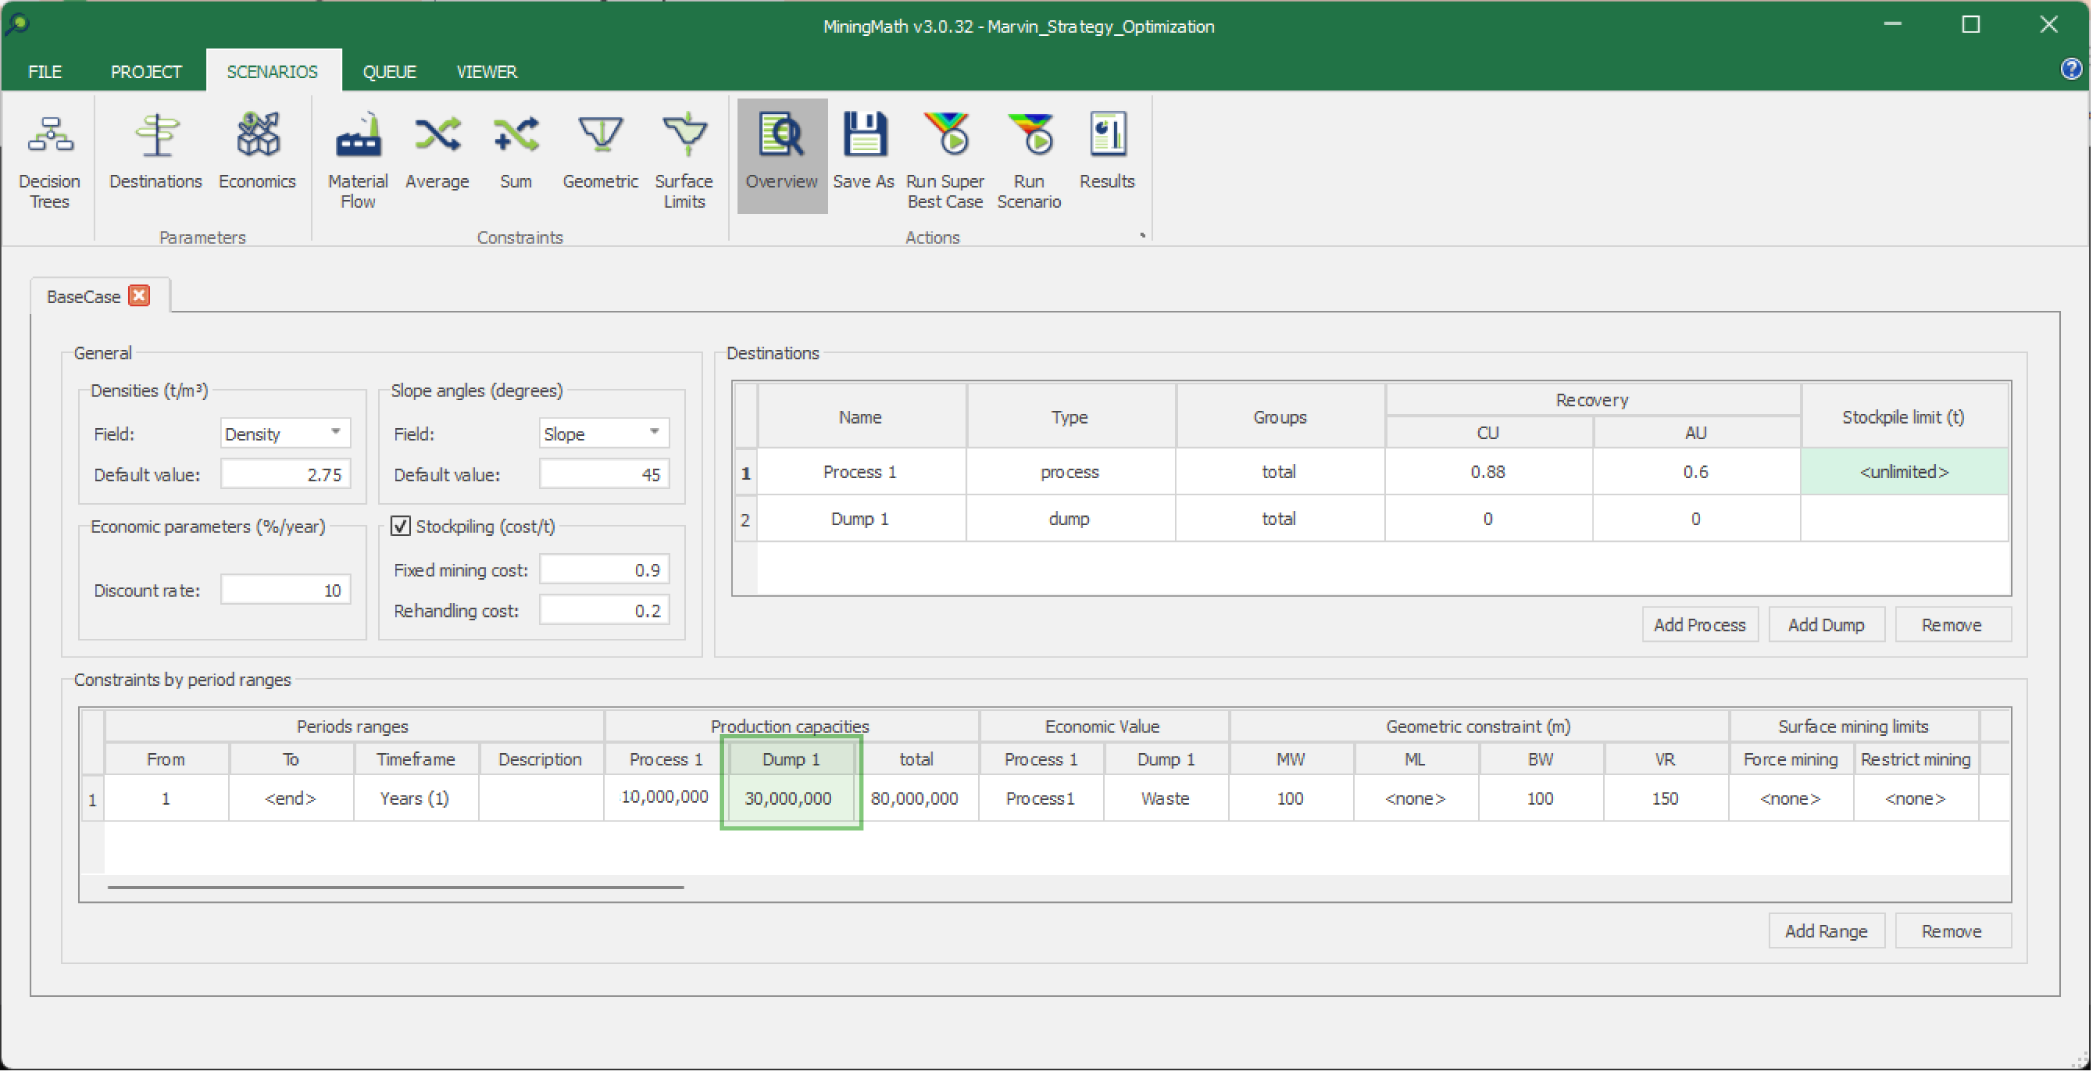The width and height of the screenshot is (2091, 1071).
Task: Expand the Density field dropdown
Action: pos(336,433)
